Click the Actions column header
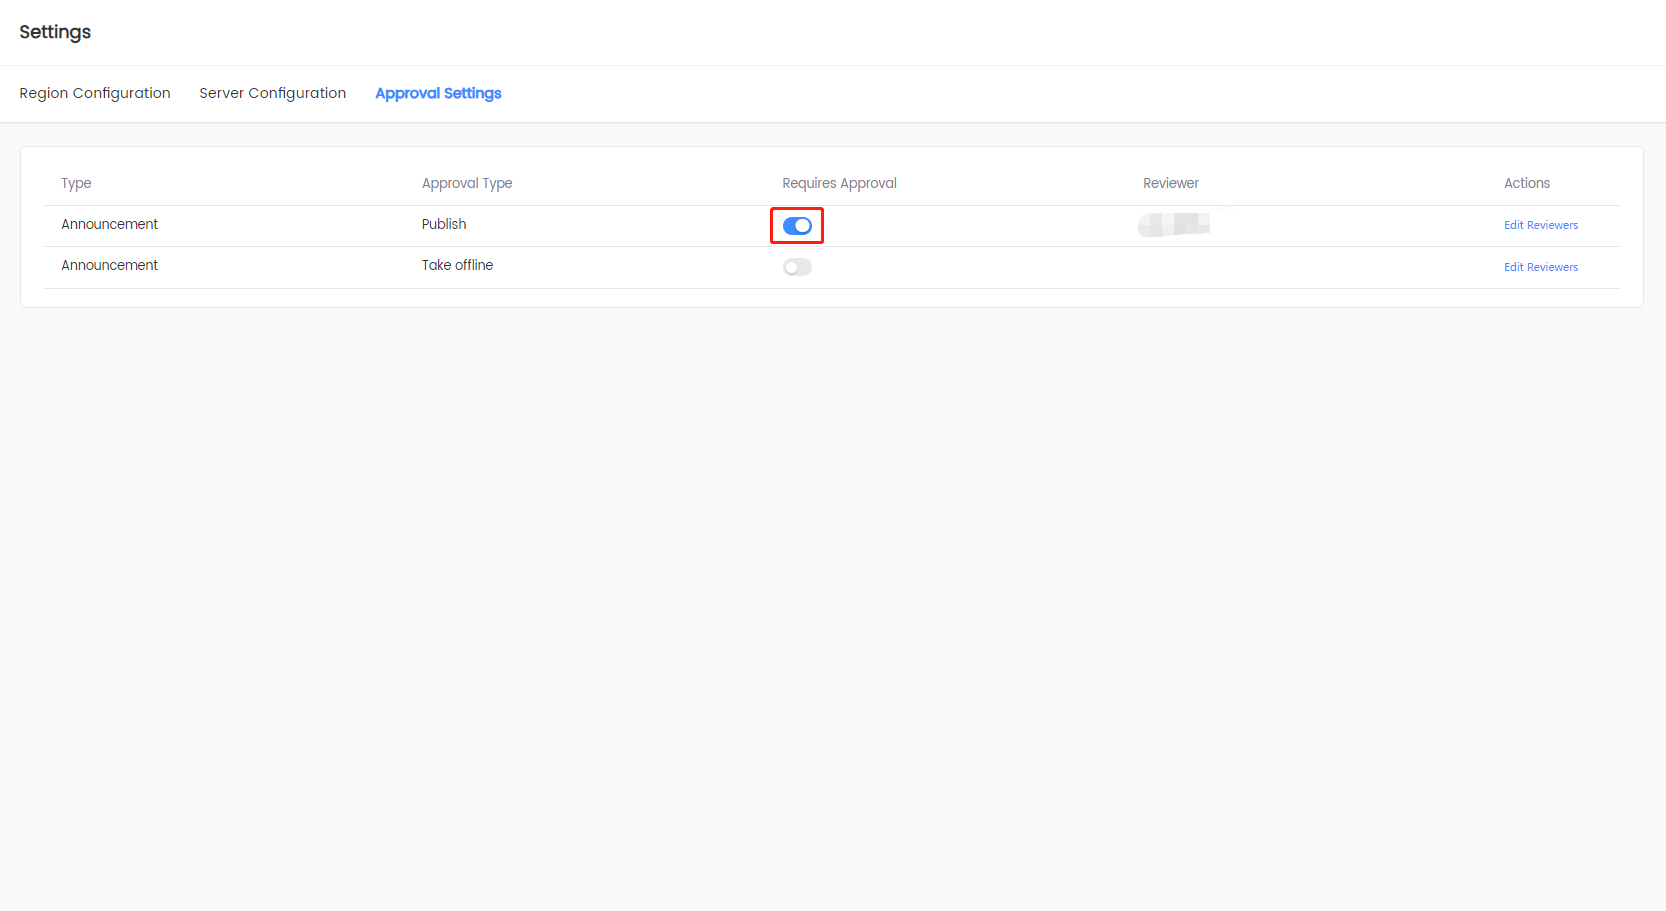Viewport: 1666px width, 911px height. tap(1526, 183)
